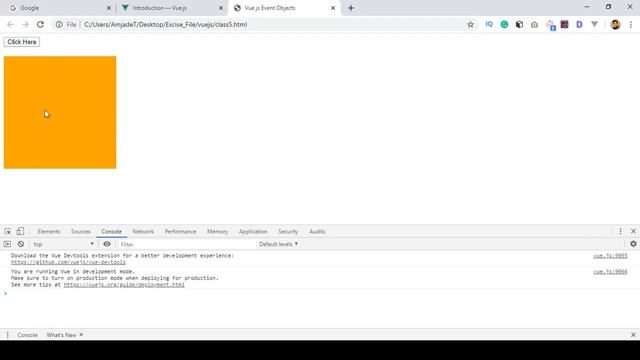Close the Google tab

[109, 8]
